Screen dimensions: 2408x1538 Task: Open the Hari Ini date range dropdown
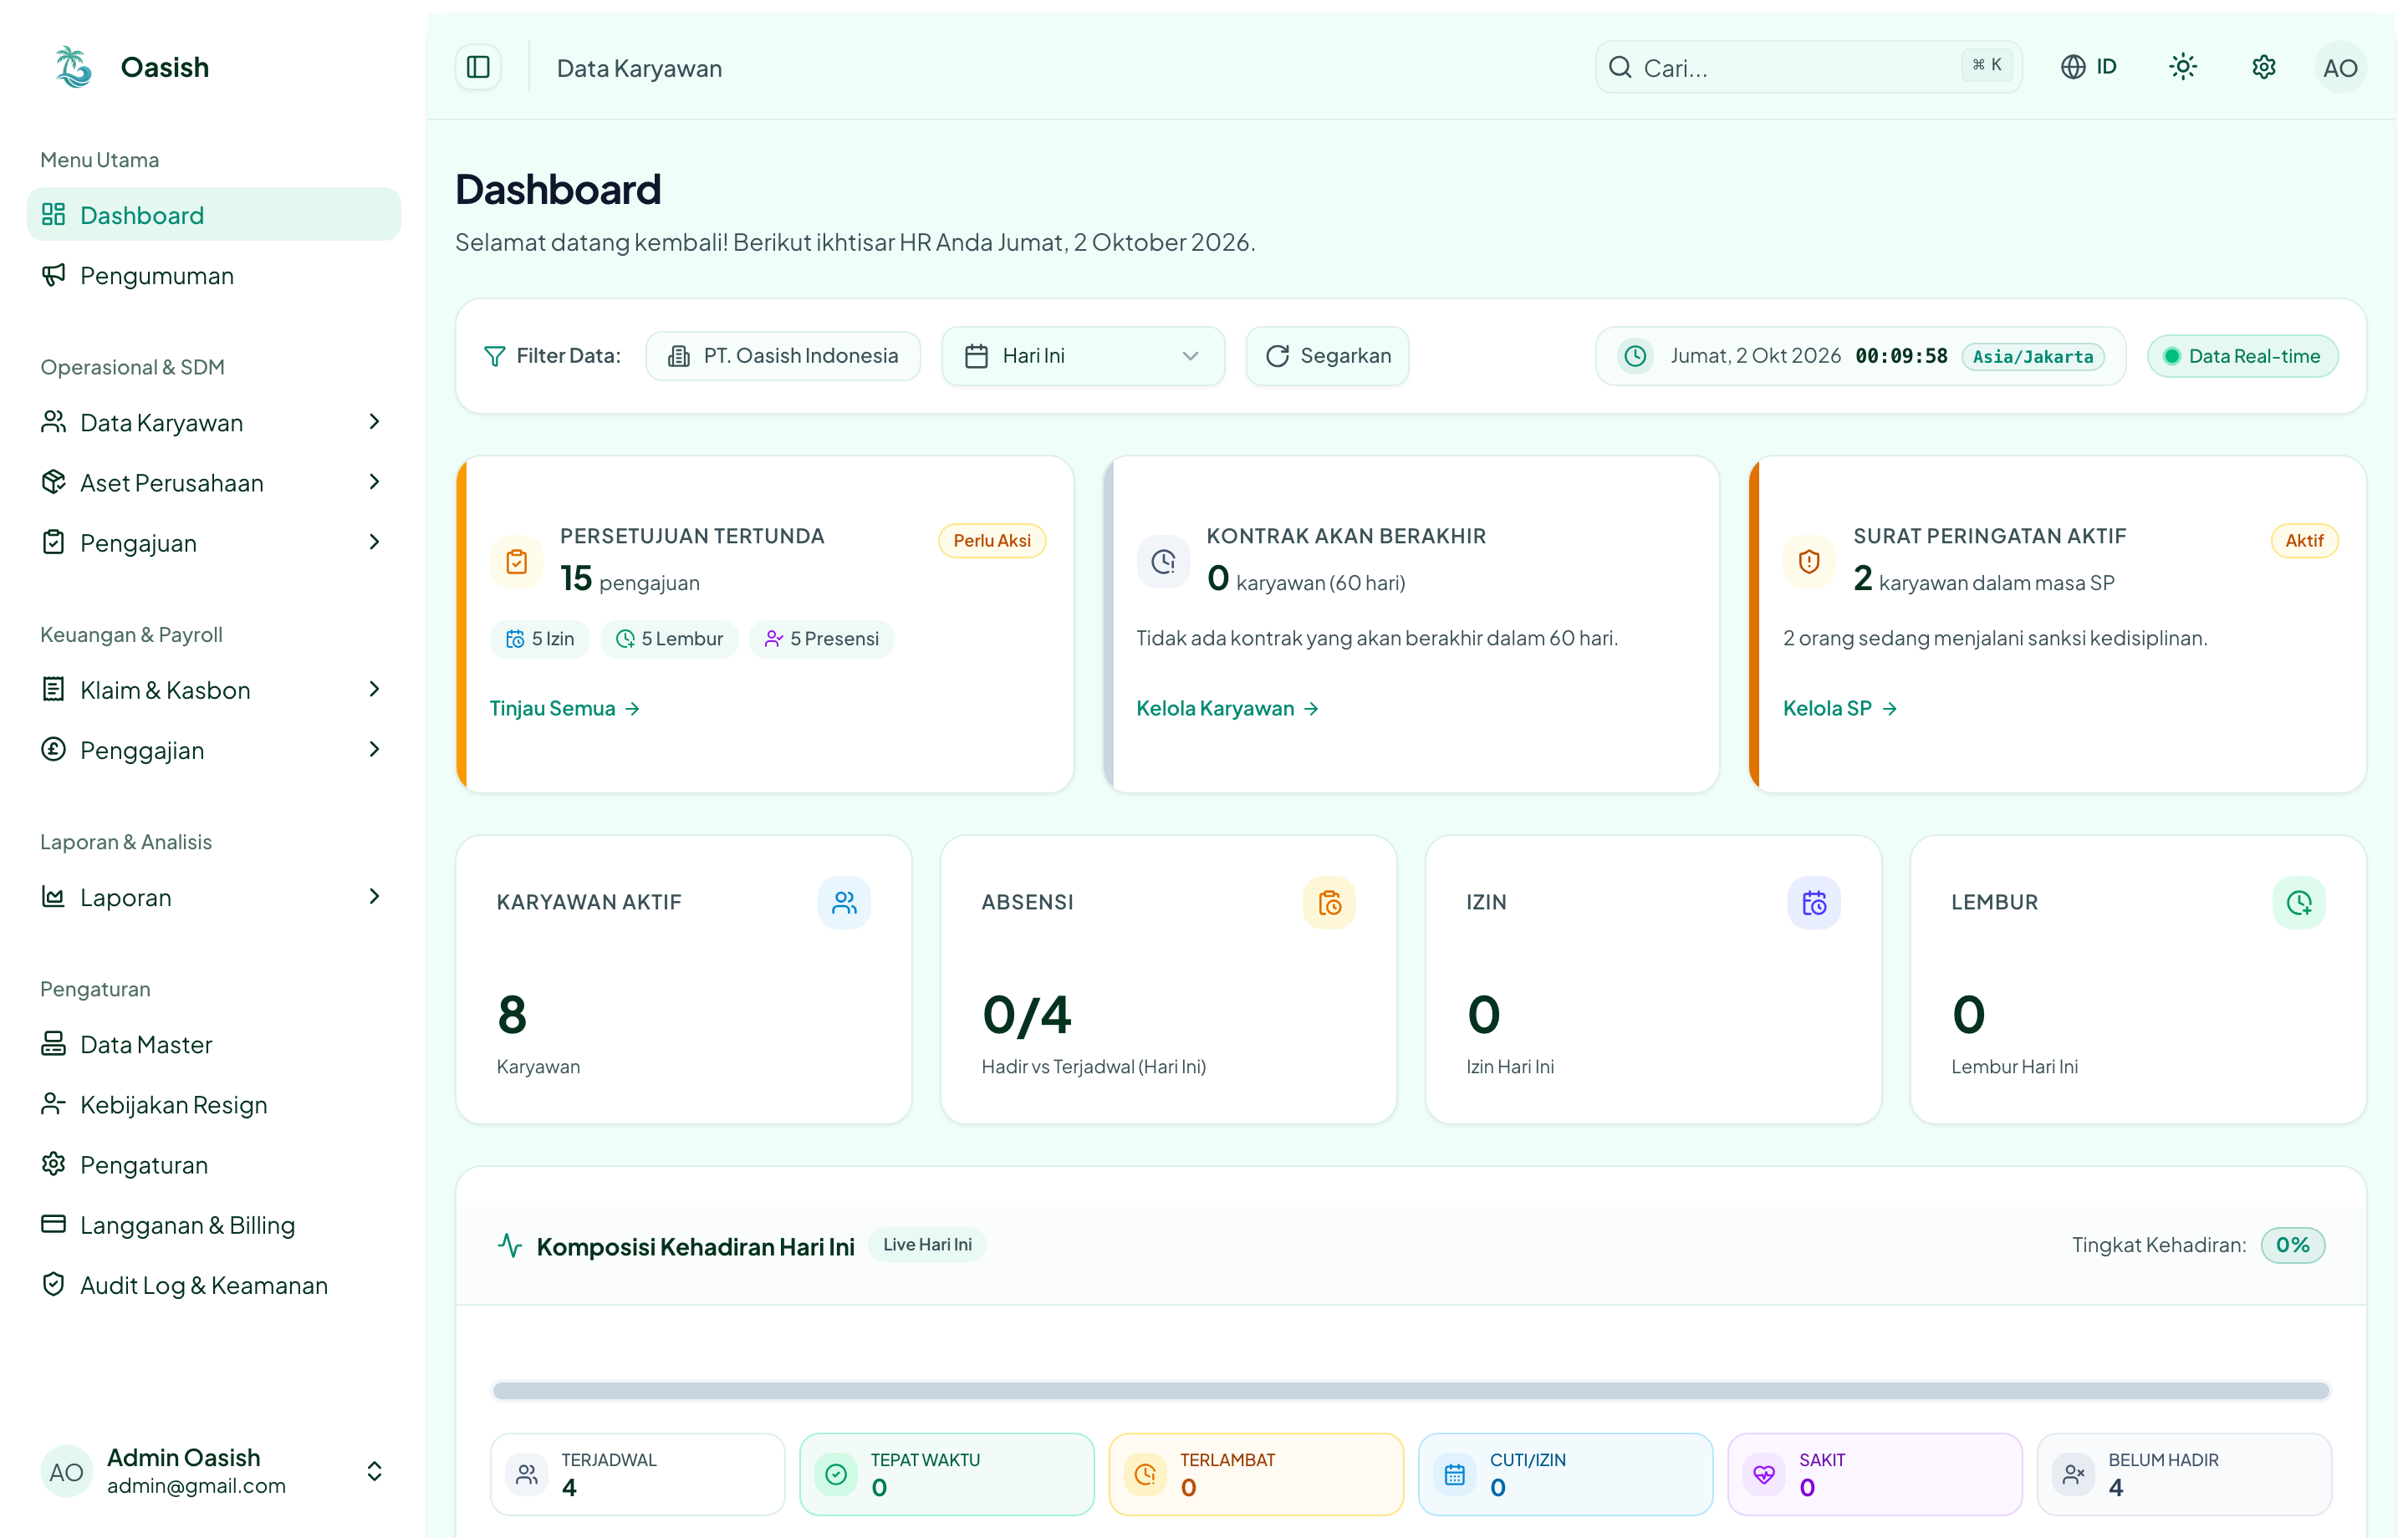tap(1083, 356)
